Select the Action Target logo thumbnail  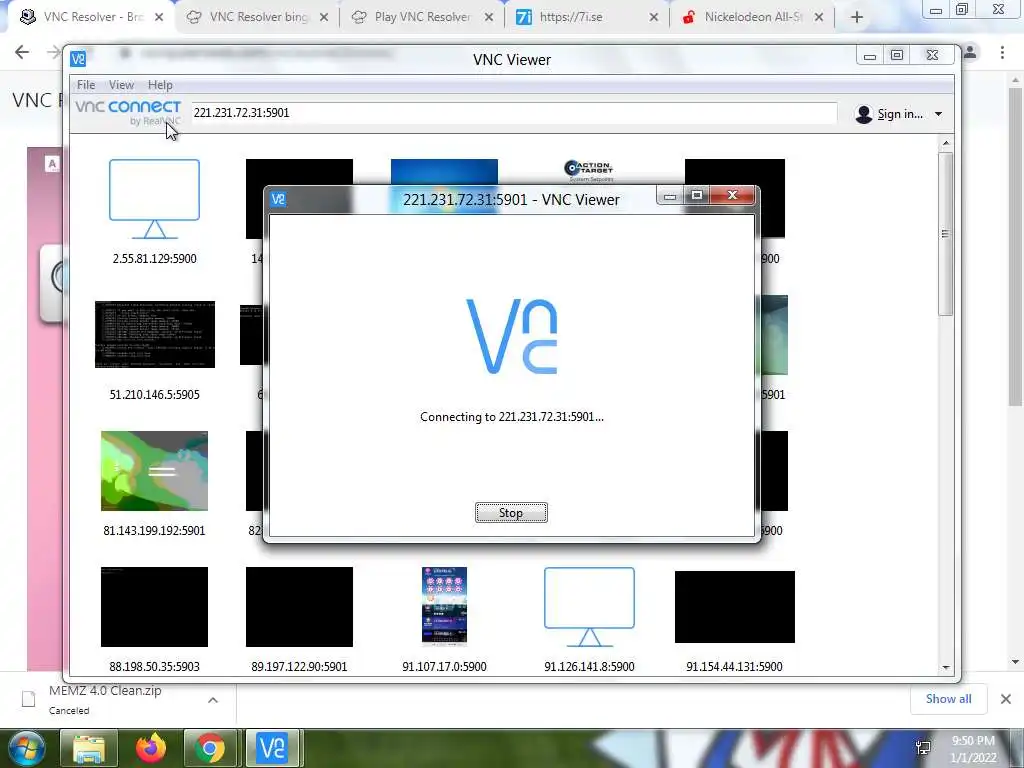point(589,171)
